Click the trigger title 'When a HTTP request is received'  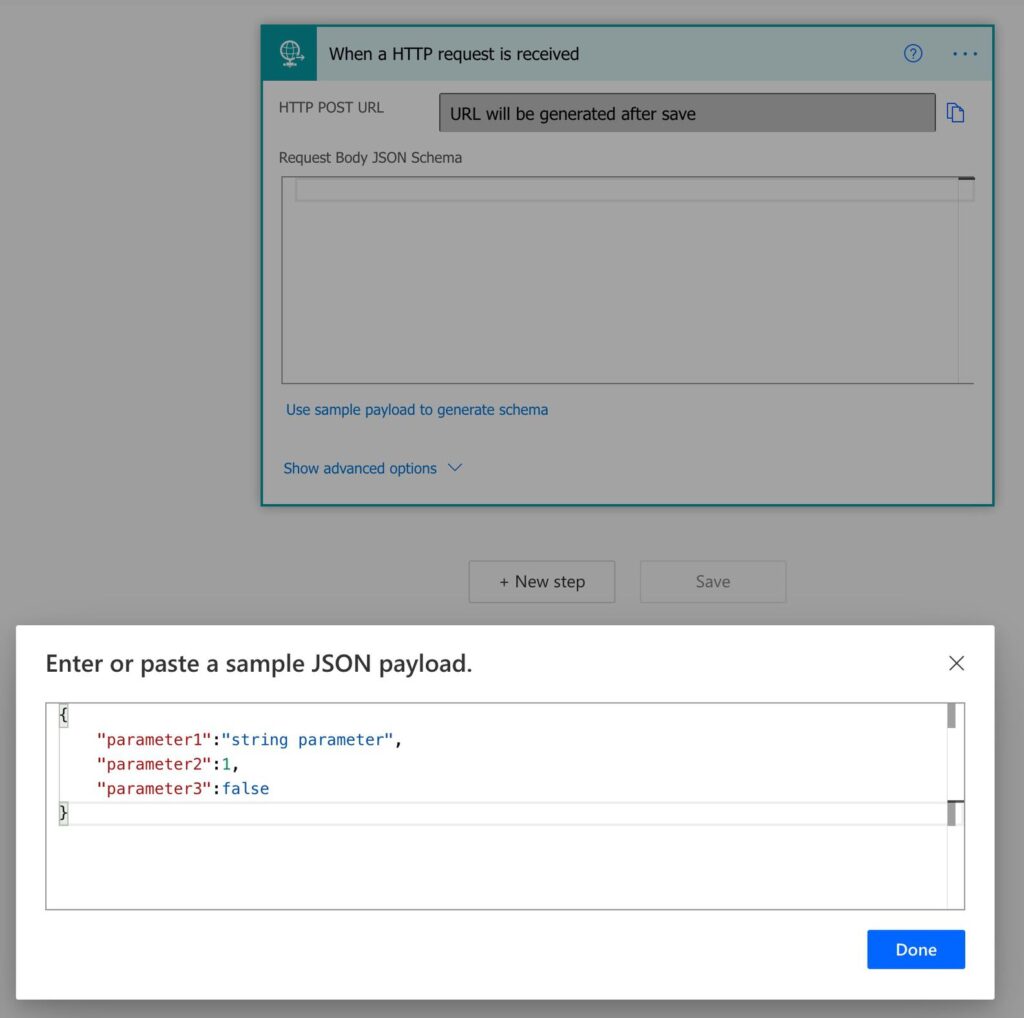click(x=454, y=54)
